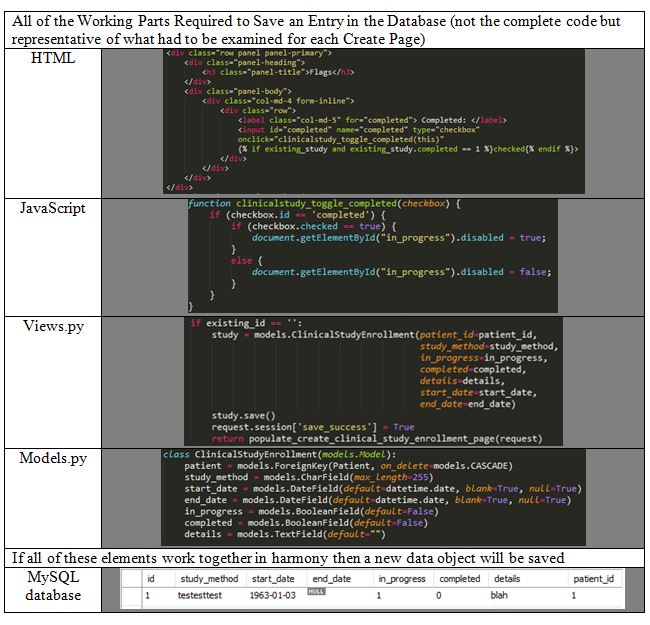Click the 'All of the Working Parts' heading
This screenshot has height=625, width=650.
[316, 30]
